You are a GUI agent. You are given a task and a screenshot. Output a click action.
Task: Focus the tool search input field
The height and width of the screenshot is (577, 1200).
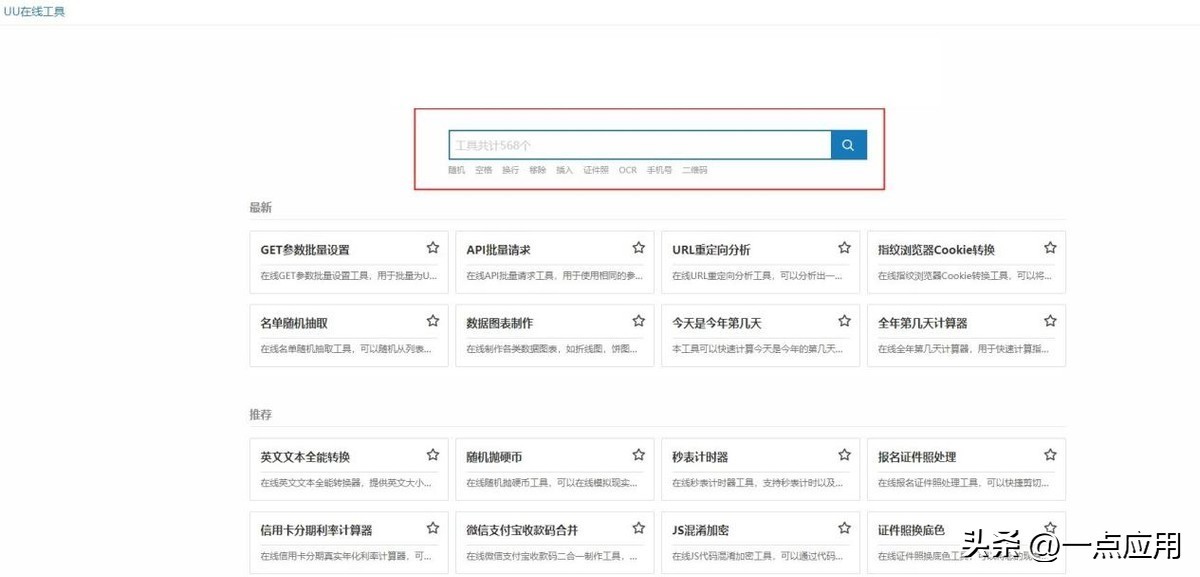tap(639, 145)
